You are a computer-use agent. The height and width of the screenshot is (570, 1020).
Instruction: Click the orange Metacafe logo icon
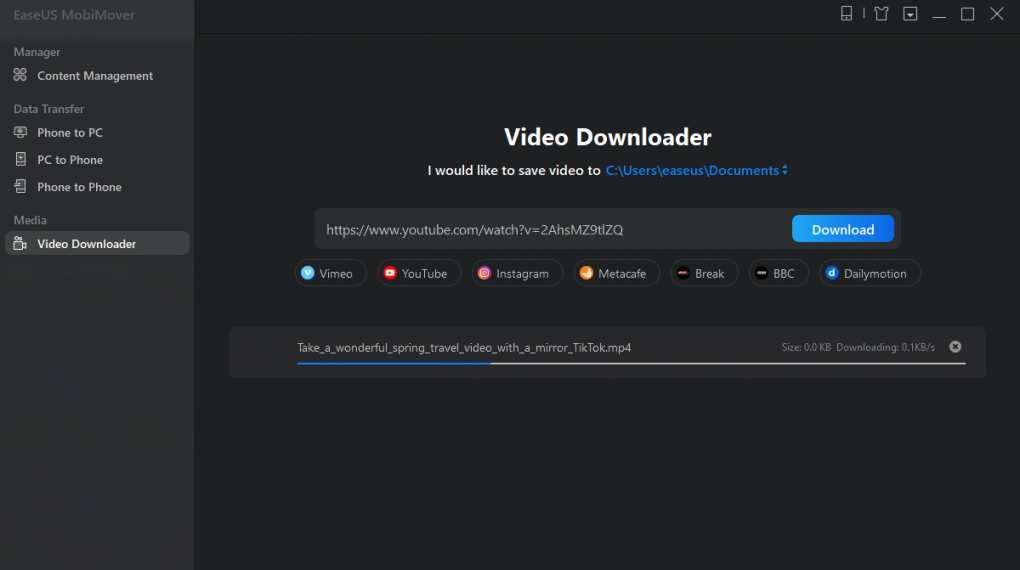[x=586, y=273]
